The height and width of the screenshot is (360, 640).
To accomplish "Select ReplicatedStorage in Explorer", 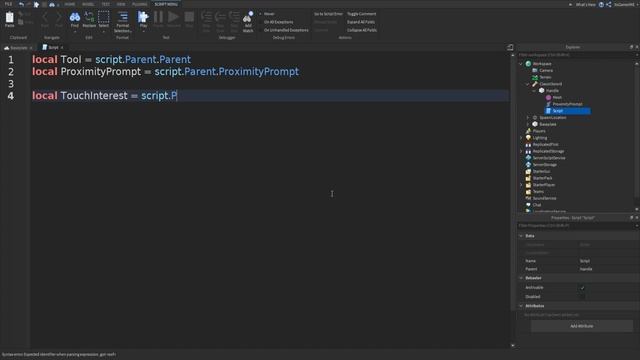I will 548,151.
